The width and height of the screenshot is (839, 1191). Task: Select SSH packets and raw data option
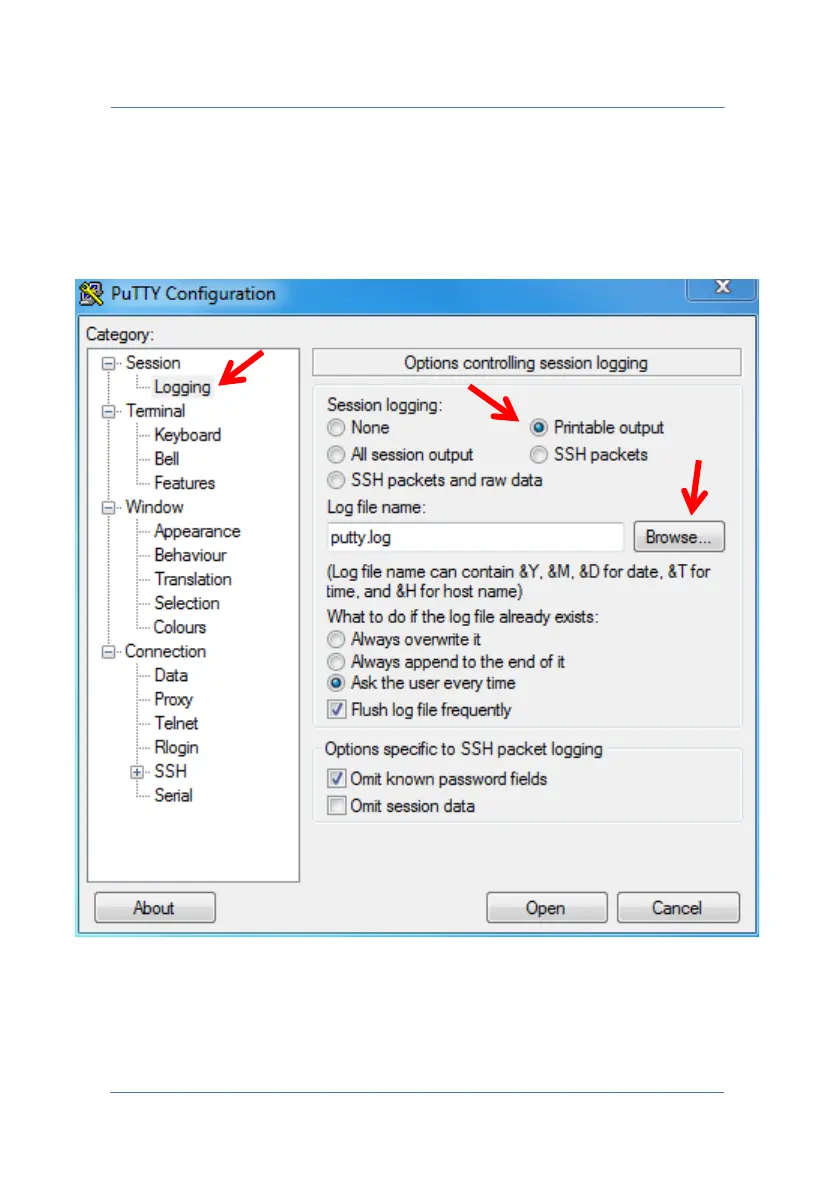pyautogui.click(x=336, y=480)
